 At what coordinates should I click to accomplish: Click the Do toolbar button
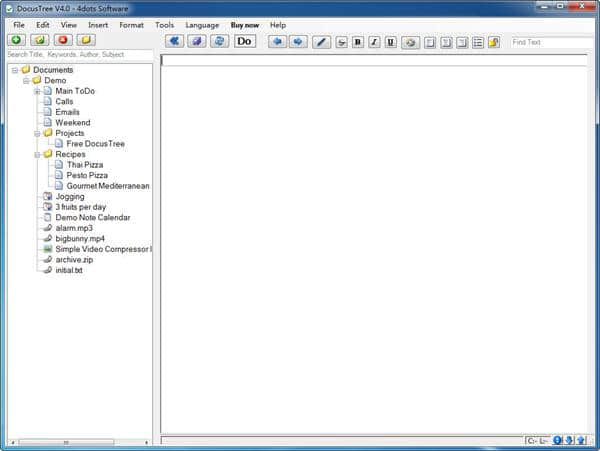[x=245, y=41]
